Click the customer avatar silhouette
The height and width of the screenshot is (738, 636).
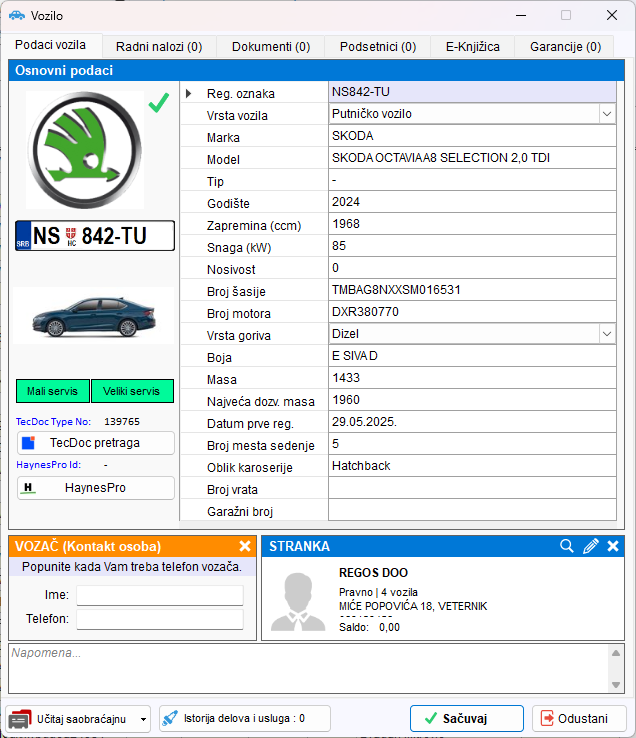point(298,602)
